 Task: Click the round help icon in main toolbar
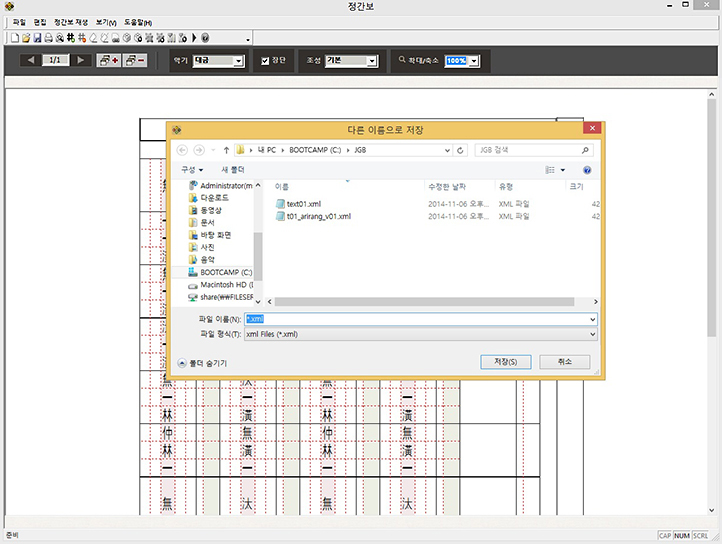coord(205,38)
